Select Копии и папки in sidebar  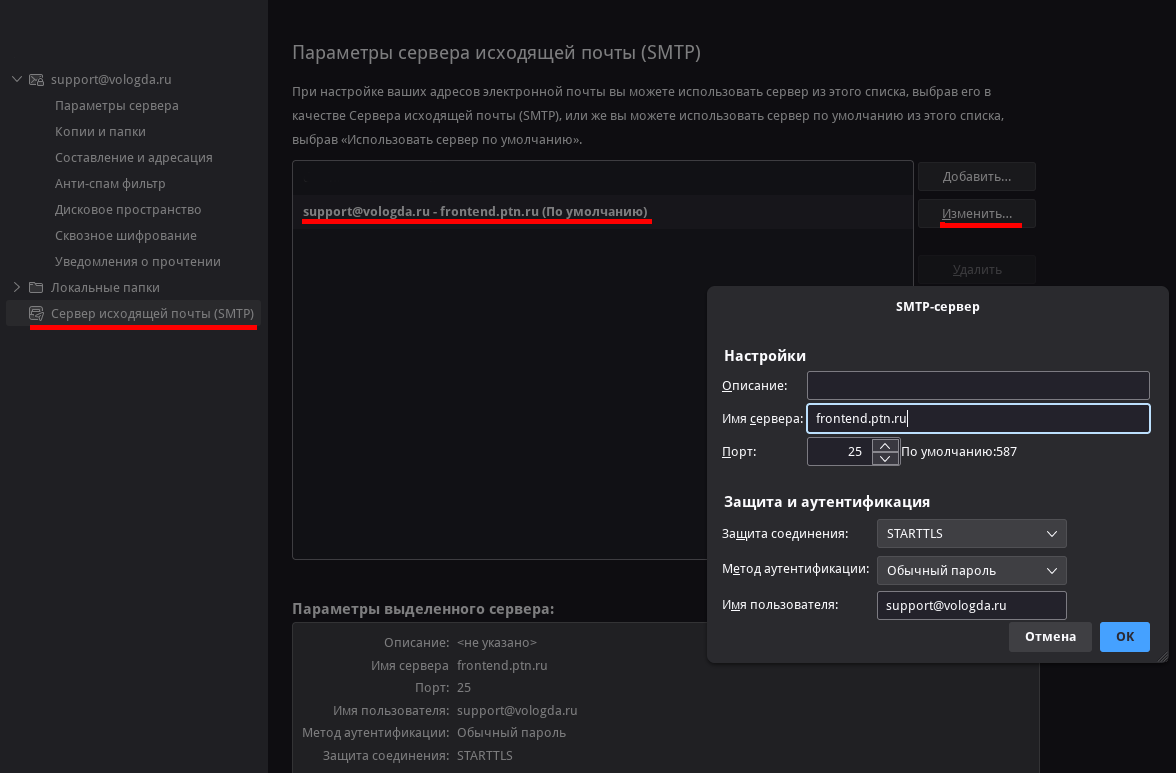tap(100, 132)
